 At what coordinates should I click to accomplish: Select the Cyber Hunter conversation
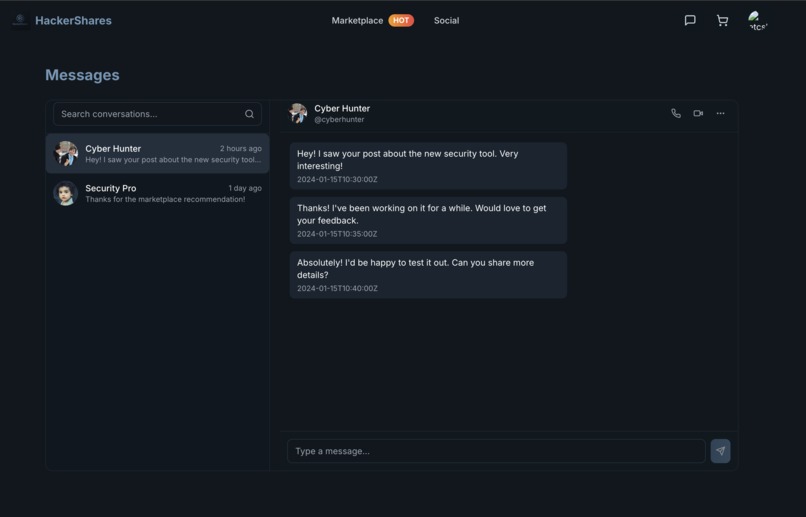(x=157, y=153)
